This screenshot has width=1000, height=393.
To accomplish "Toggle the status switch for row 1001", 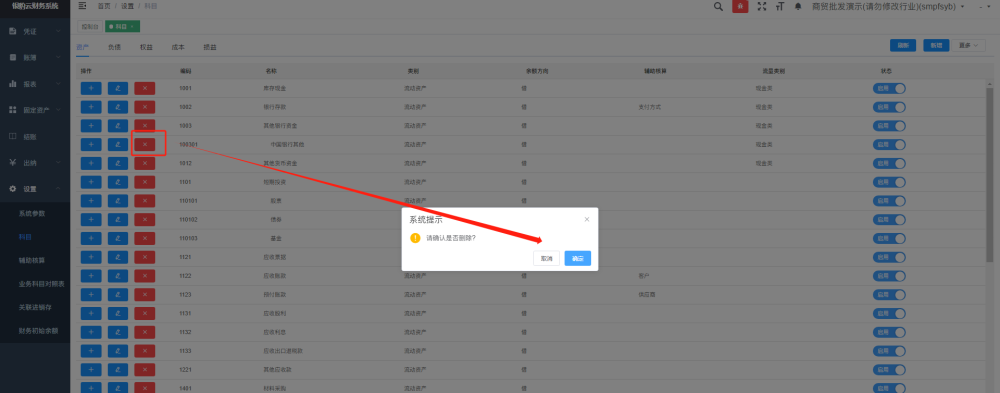I will pos(889,89).
